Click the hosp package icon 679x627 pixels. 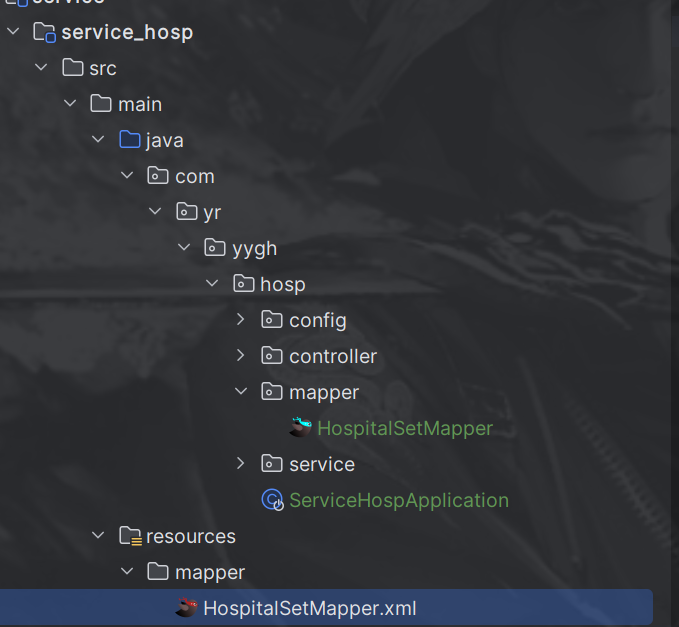244,284
